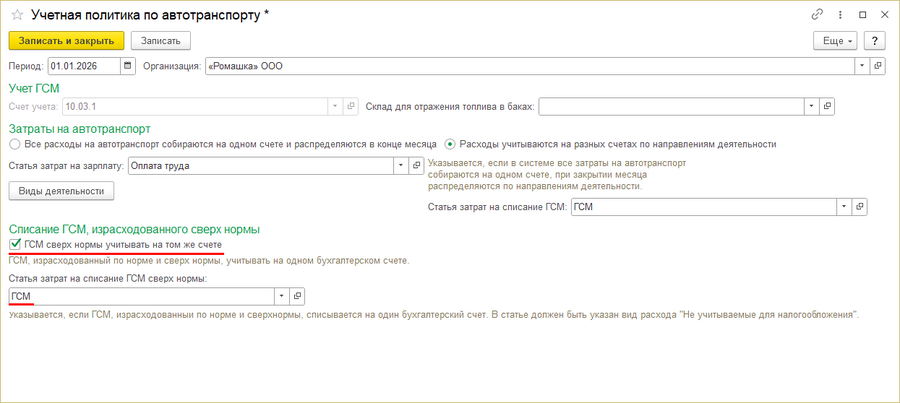Open the fuel tank warehouse record icon
This screenshot has height=403, width=900.
point(827,106)
